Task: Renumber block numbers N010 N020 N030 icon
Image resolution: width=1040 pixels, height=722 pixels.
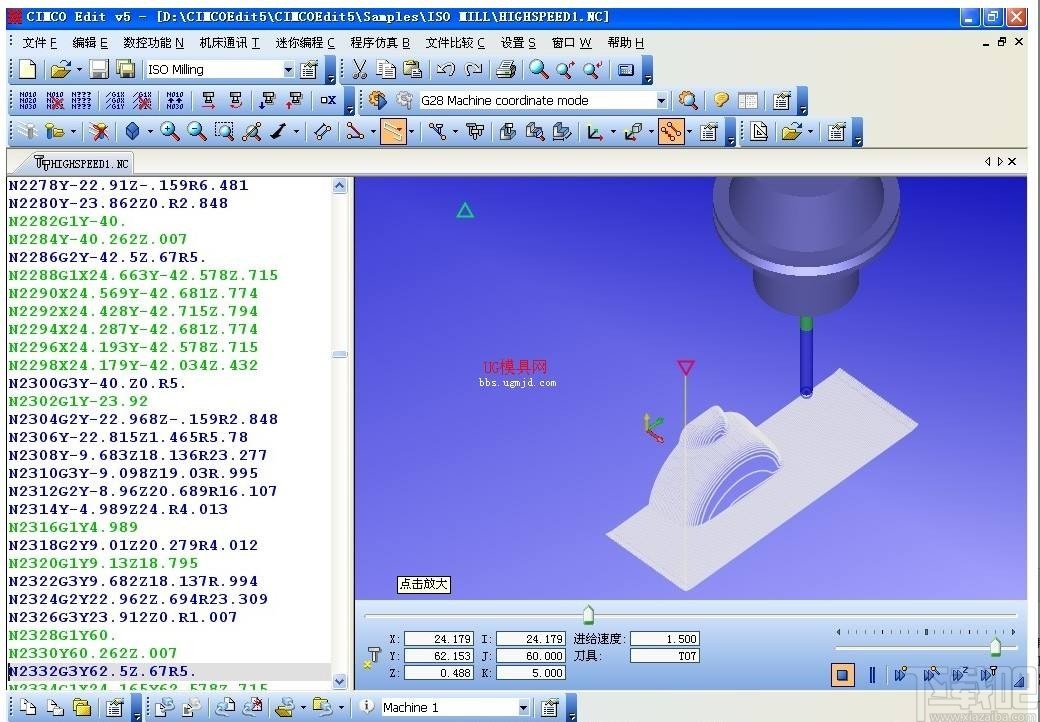Action: pos(28,100)
